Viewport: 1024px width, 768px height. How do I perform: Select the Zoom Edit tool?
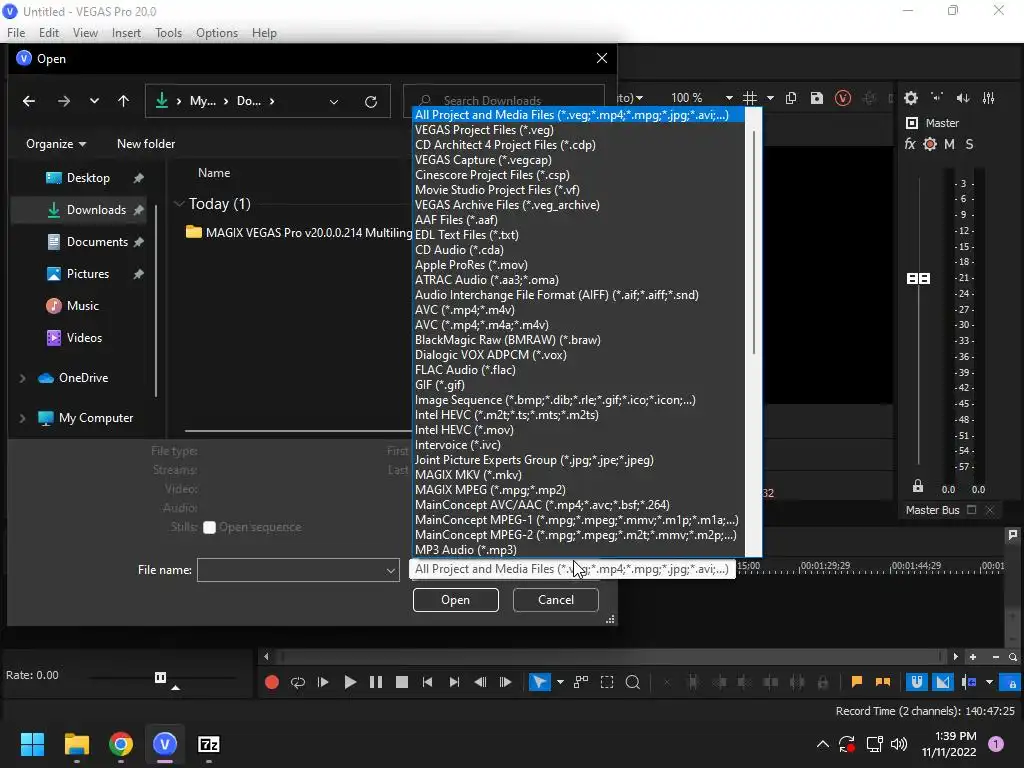[632, 682]
